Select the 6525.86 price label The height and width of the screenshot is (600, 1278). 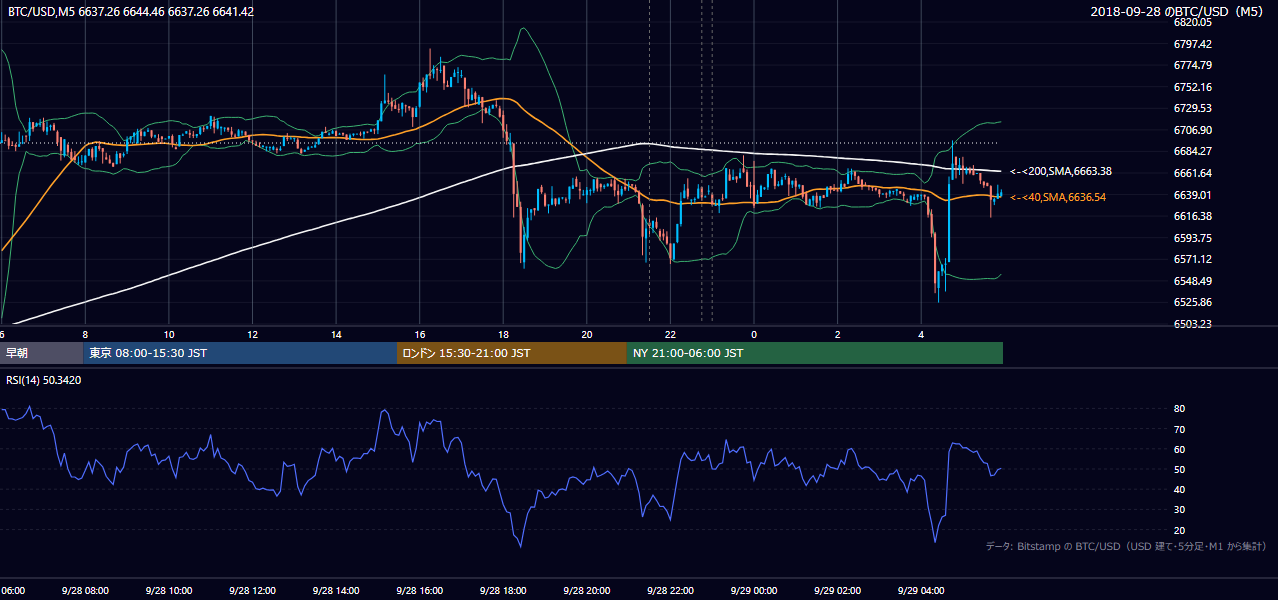1193,302
